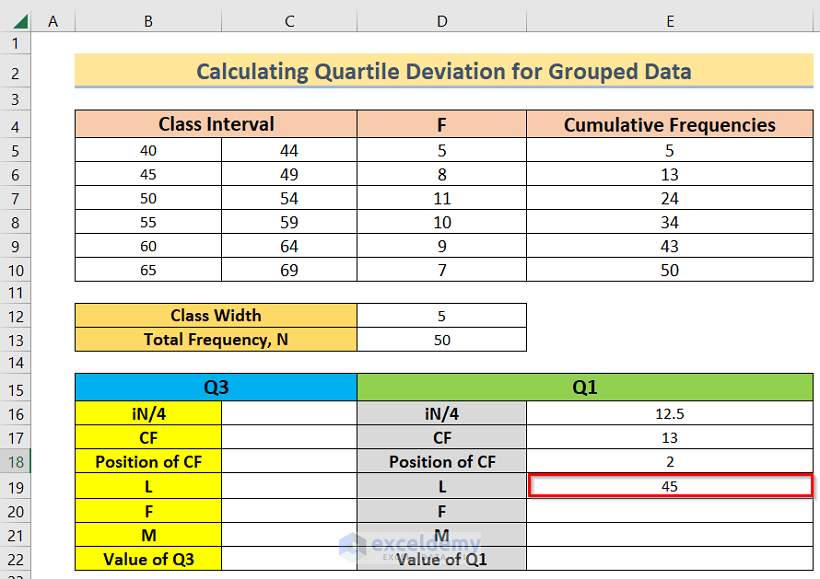Select the 'Class Width' label cell

[x=216, y=315]
